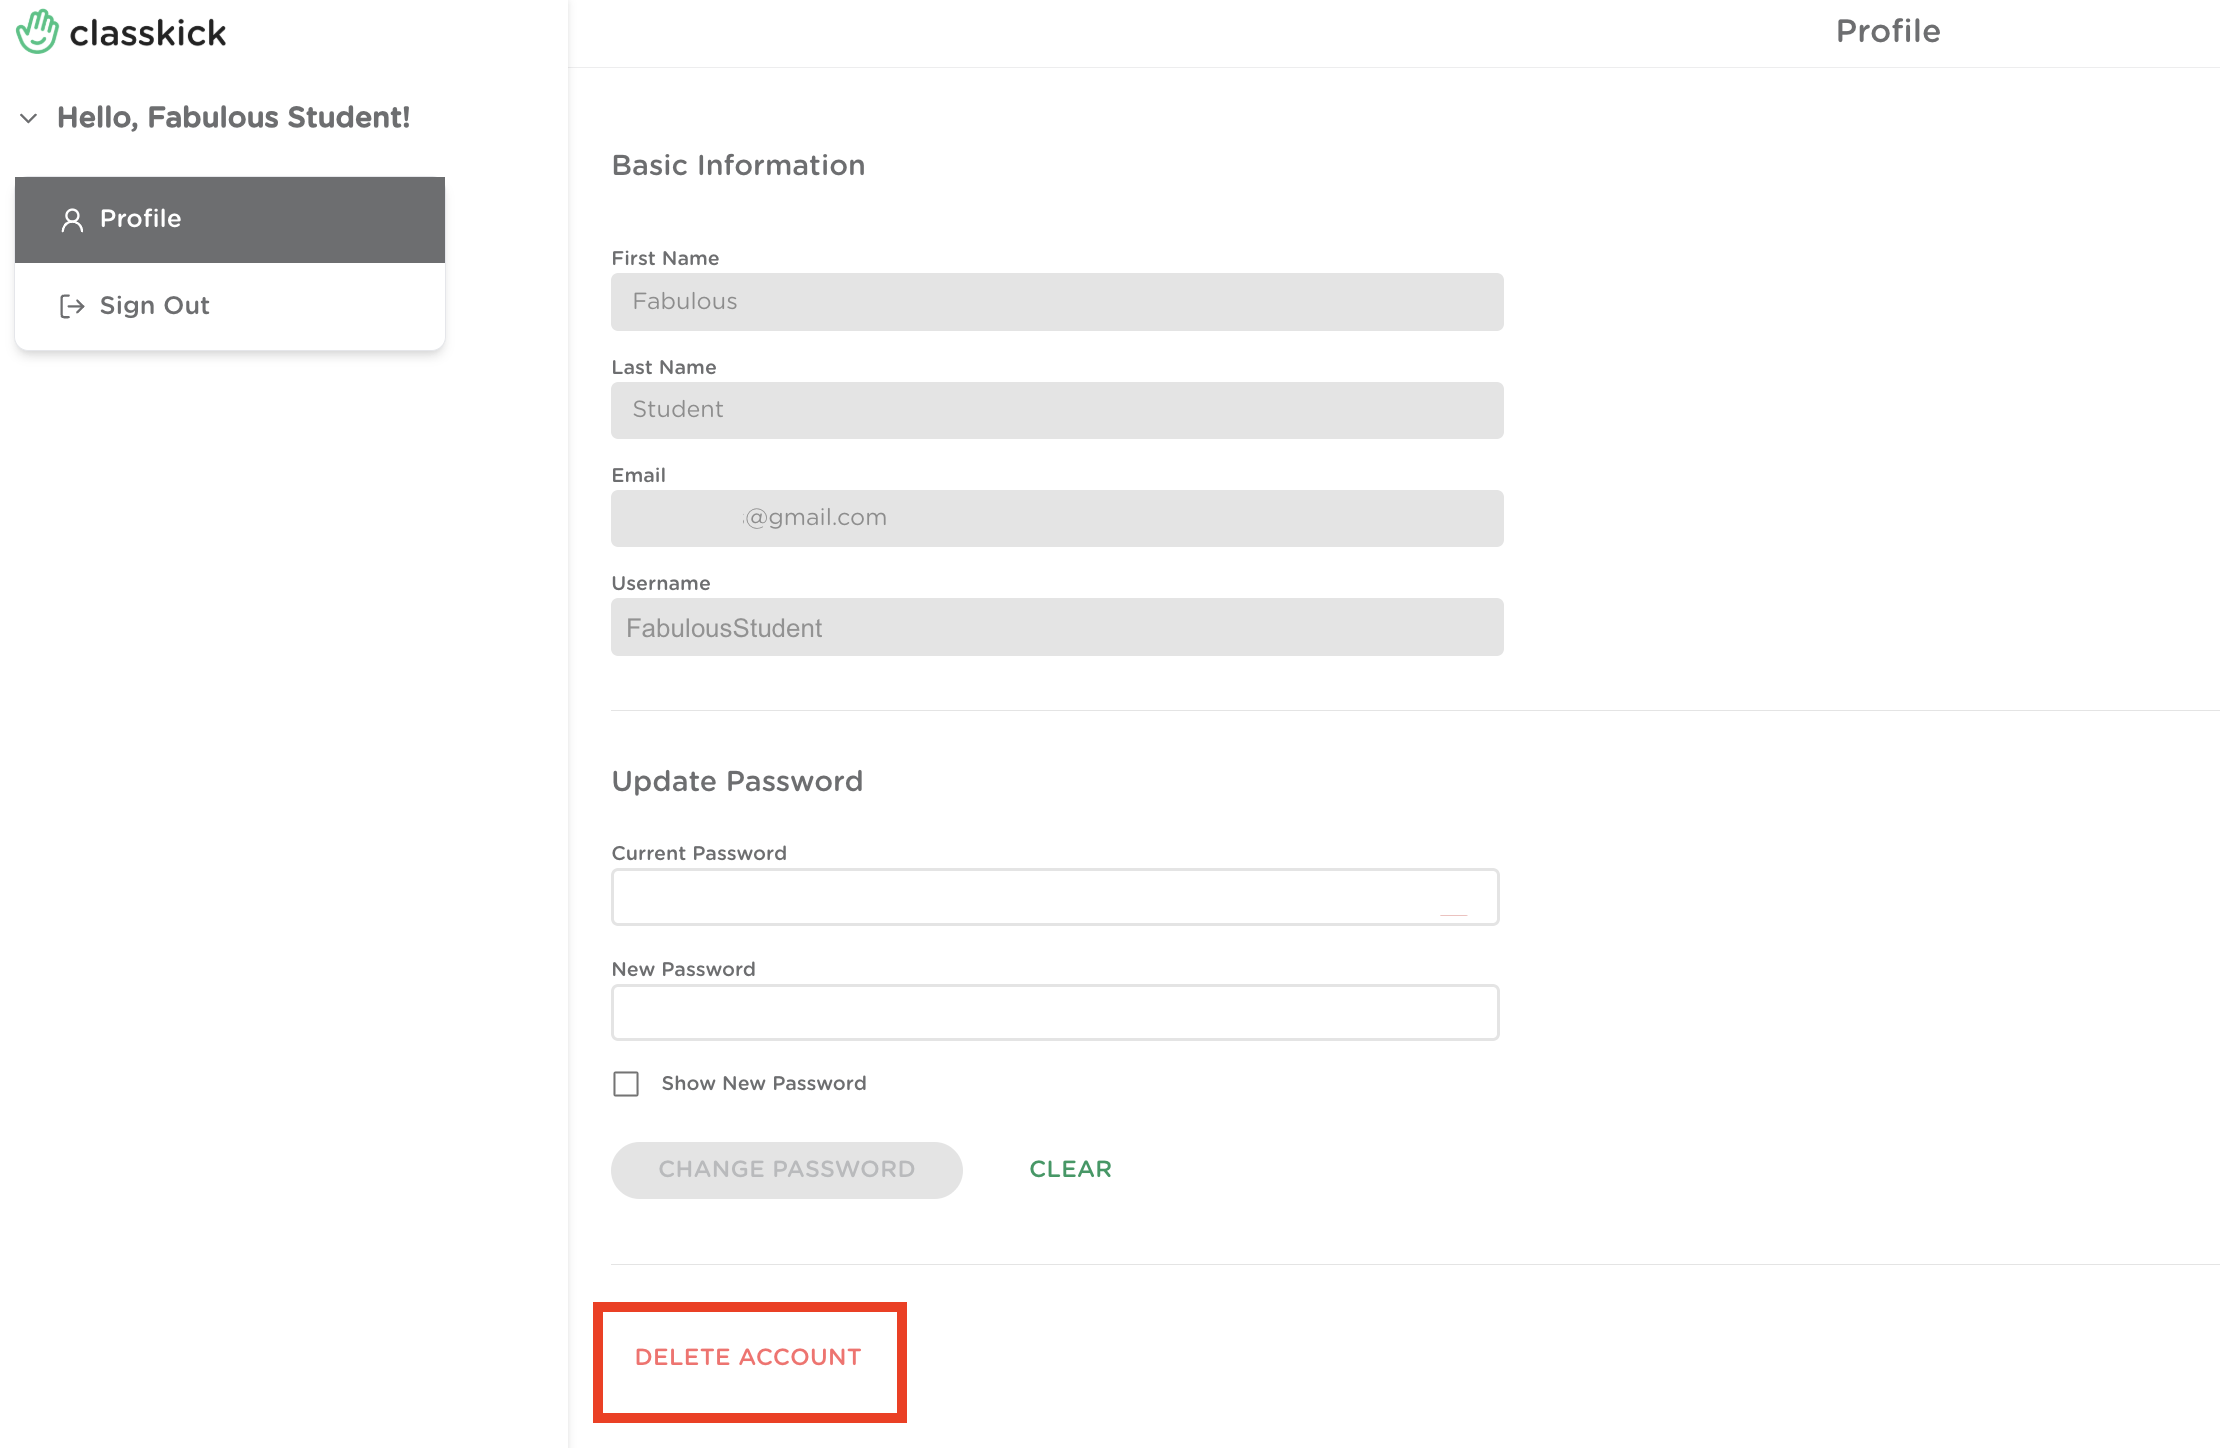Viewport: 2220px width, 1448px height.
Task: Click the Email label
Action: 639,475
